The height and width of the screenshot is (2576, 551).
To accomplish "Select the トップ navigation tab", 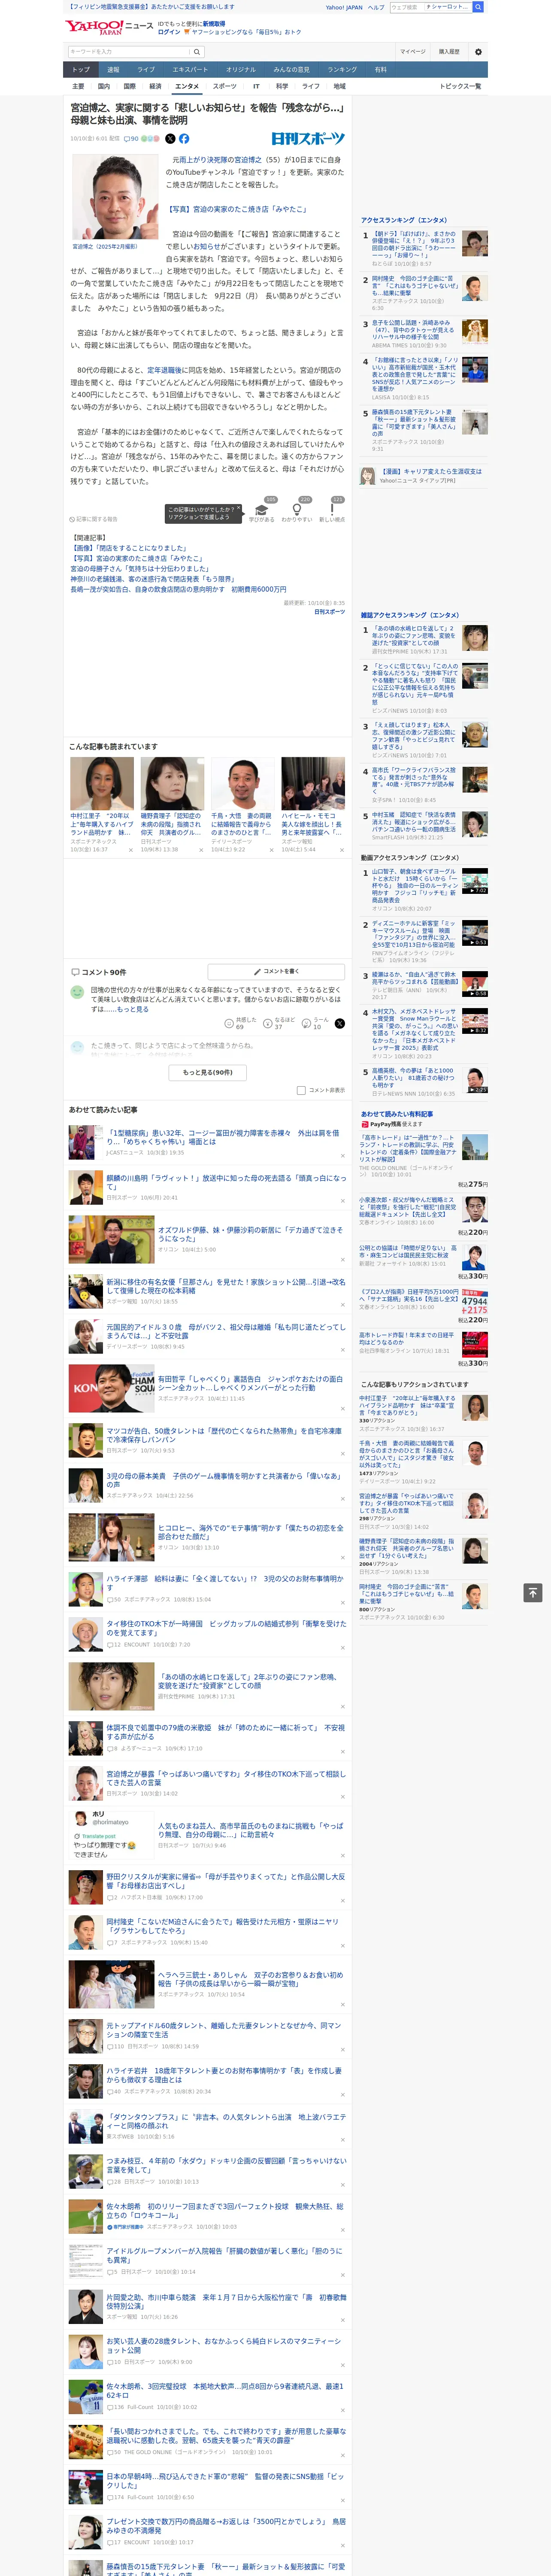I will click(81, 70).
